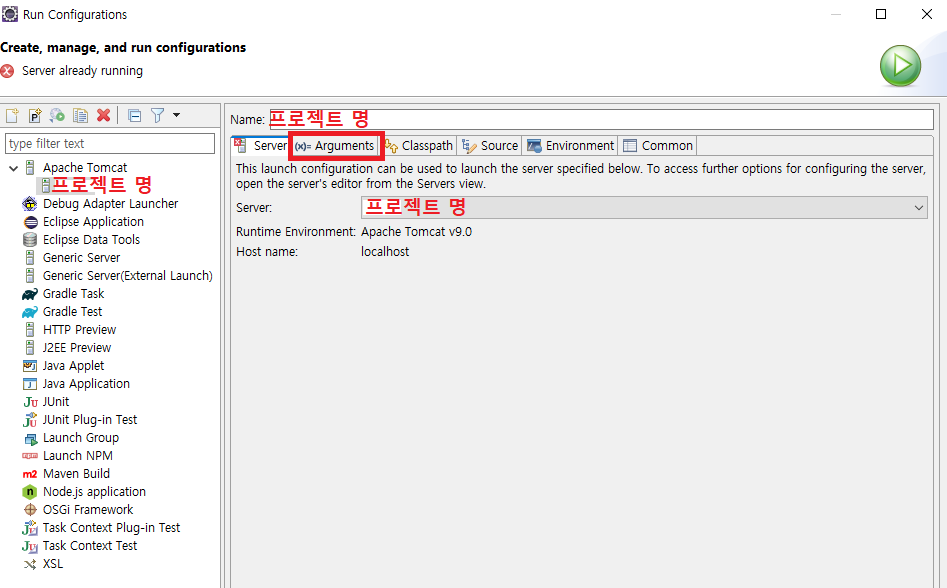This screenshot has width=947, height=588.
Task: Click the Apache Tomcat v9.0 runtime text
Action: click(416, 232)
